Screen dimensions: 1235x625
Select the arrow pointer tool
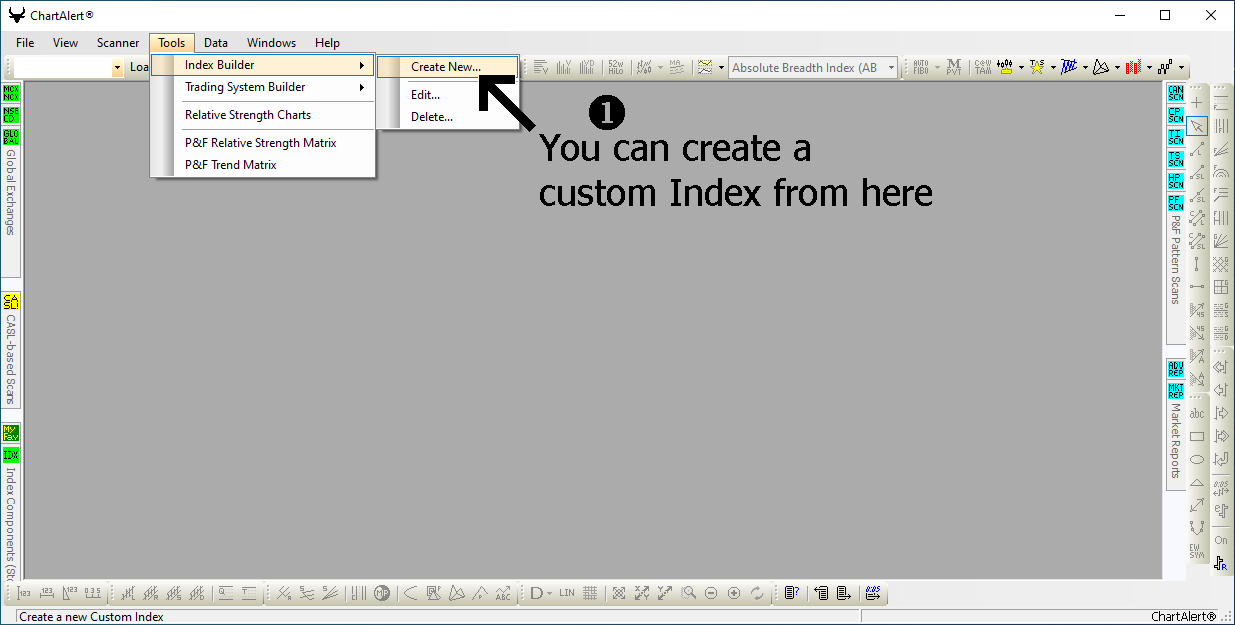(1197, 125)
